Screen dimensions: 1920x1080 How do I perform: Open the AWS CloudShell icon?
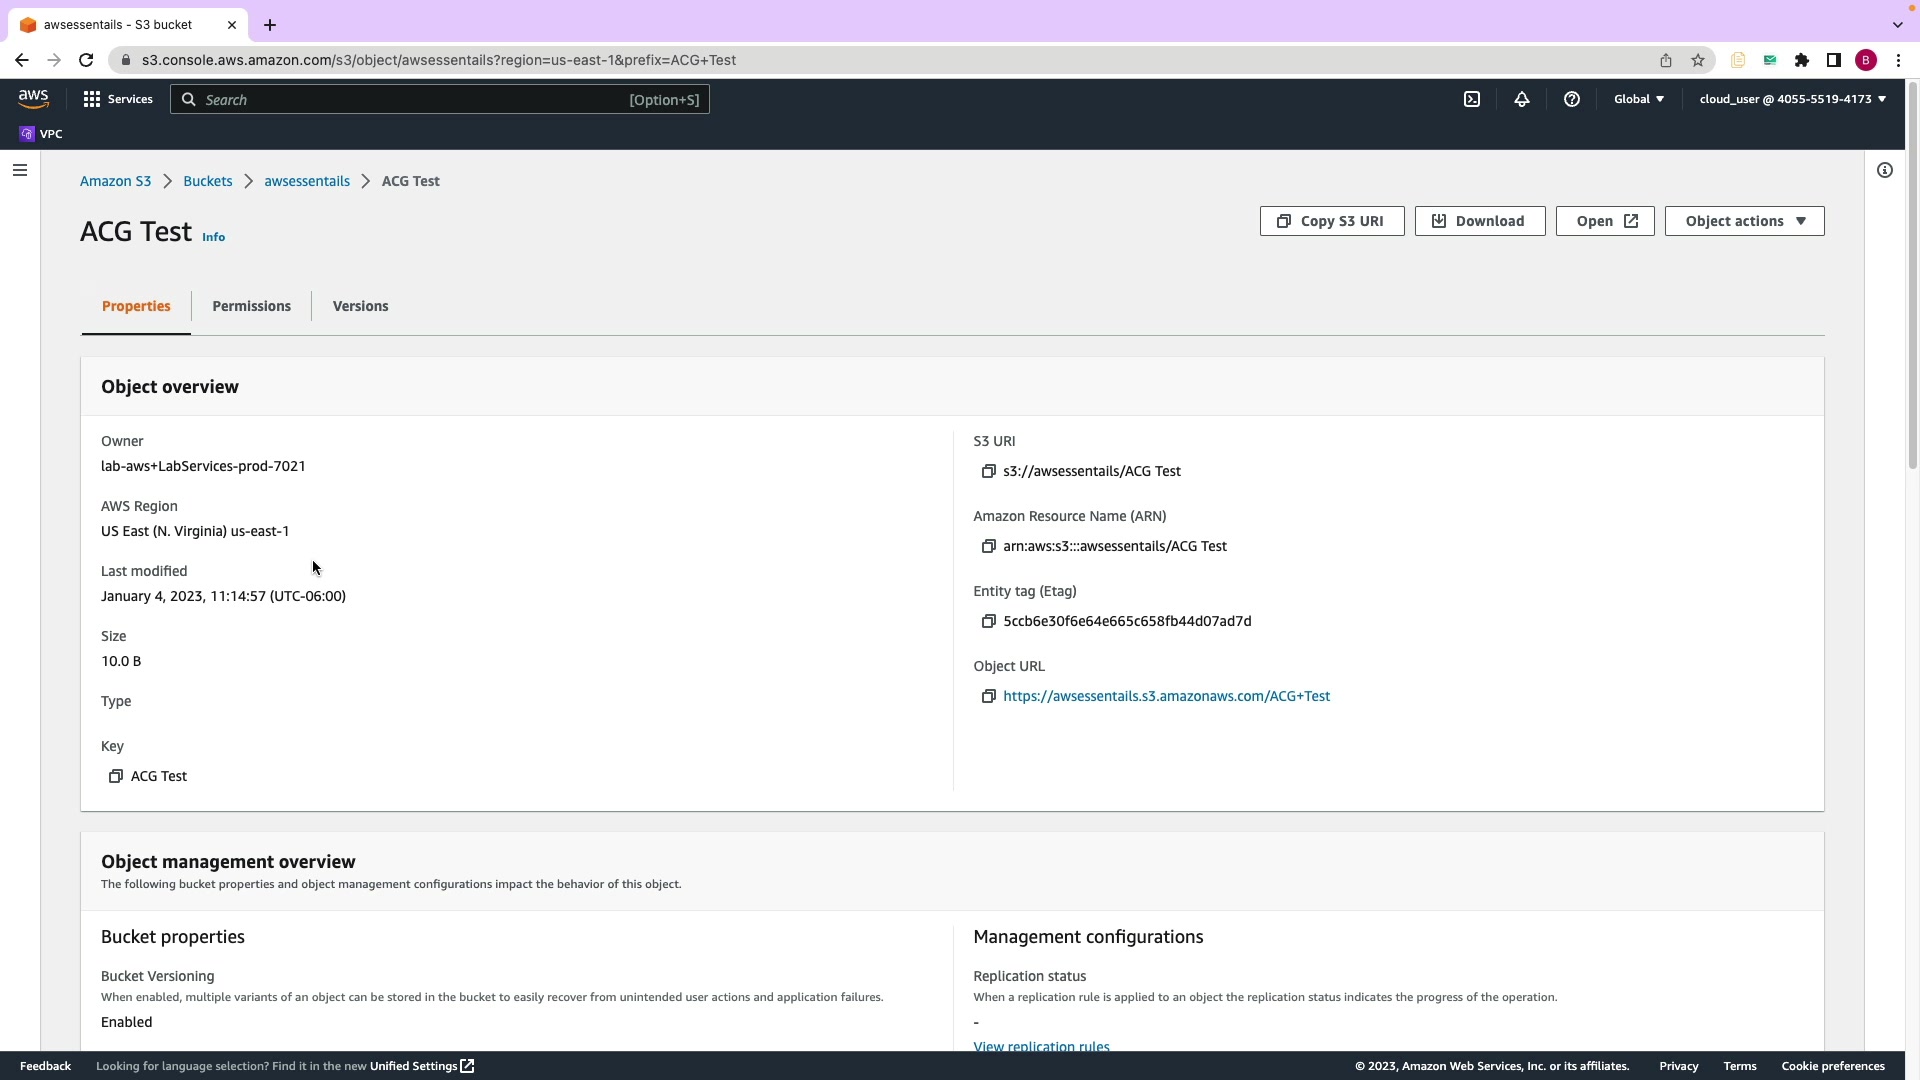(1472, 99)
